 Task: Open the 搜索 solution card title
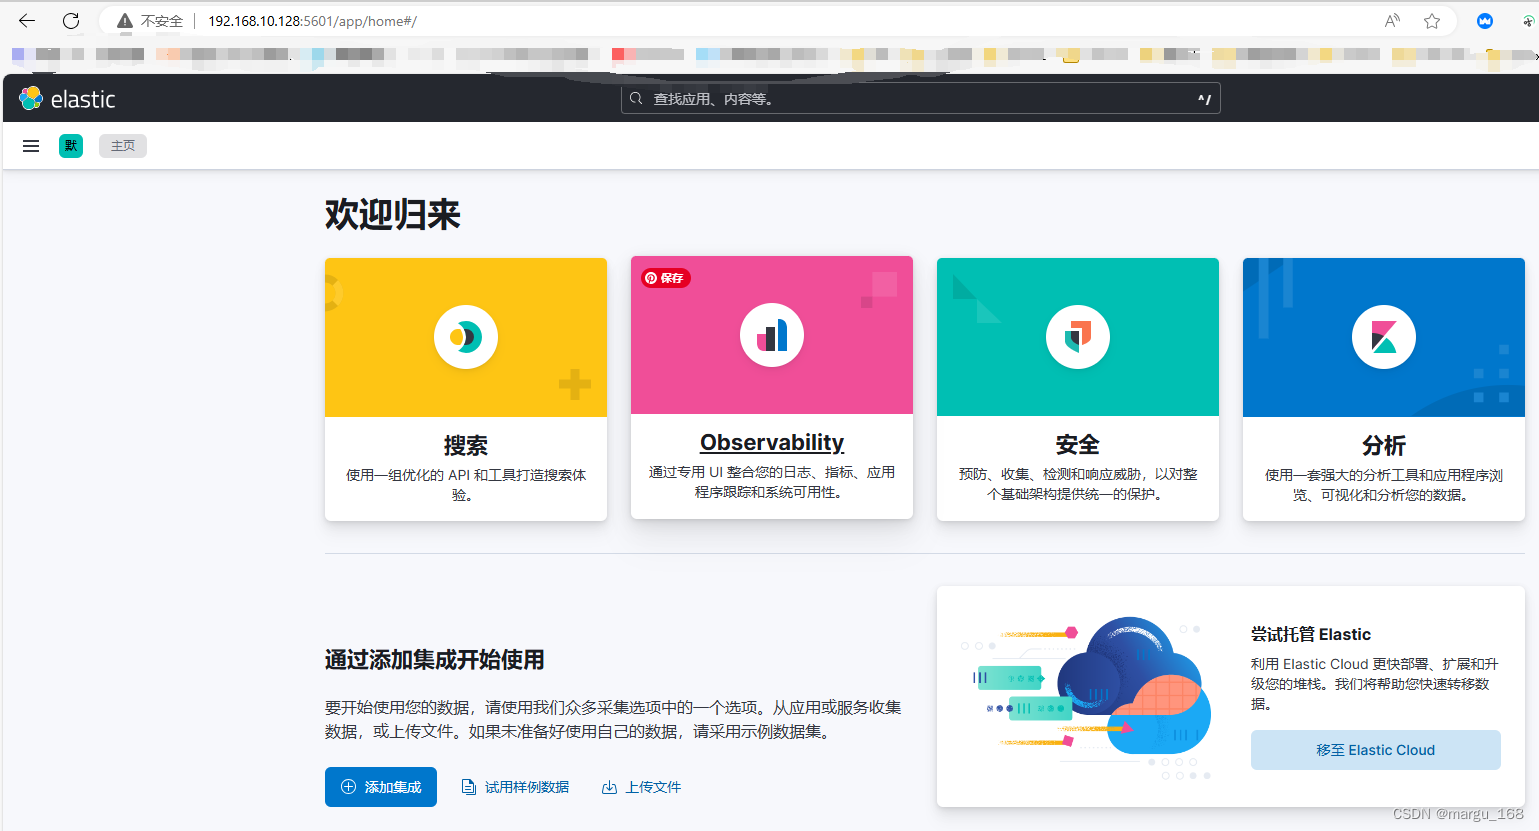click(x=466, y=445)
